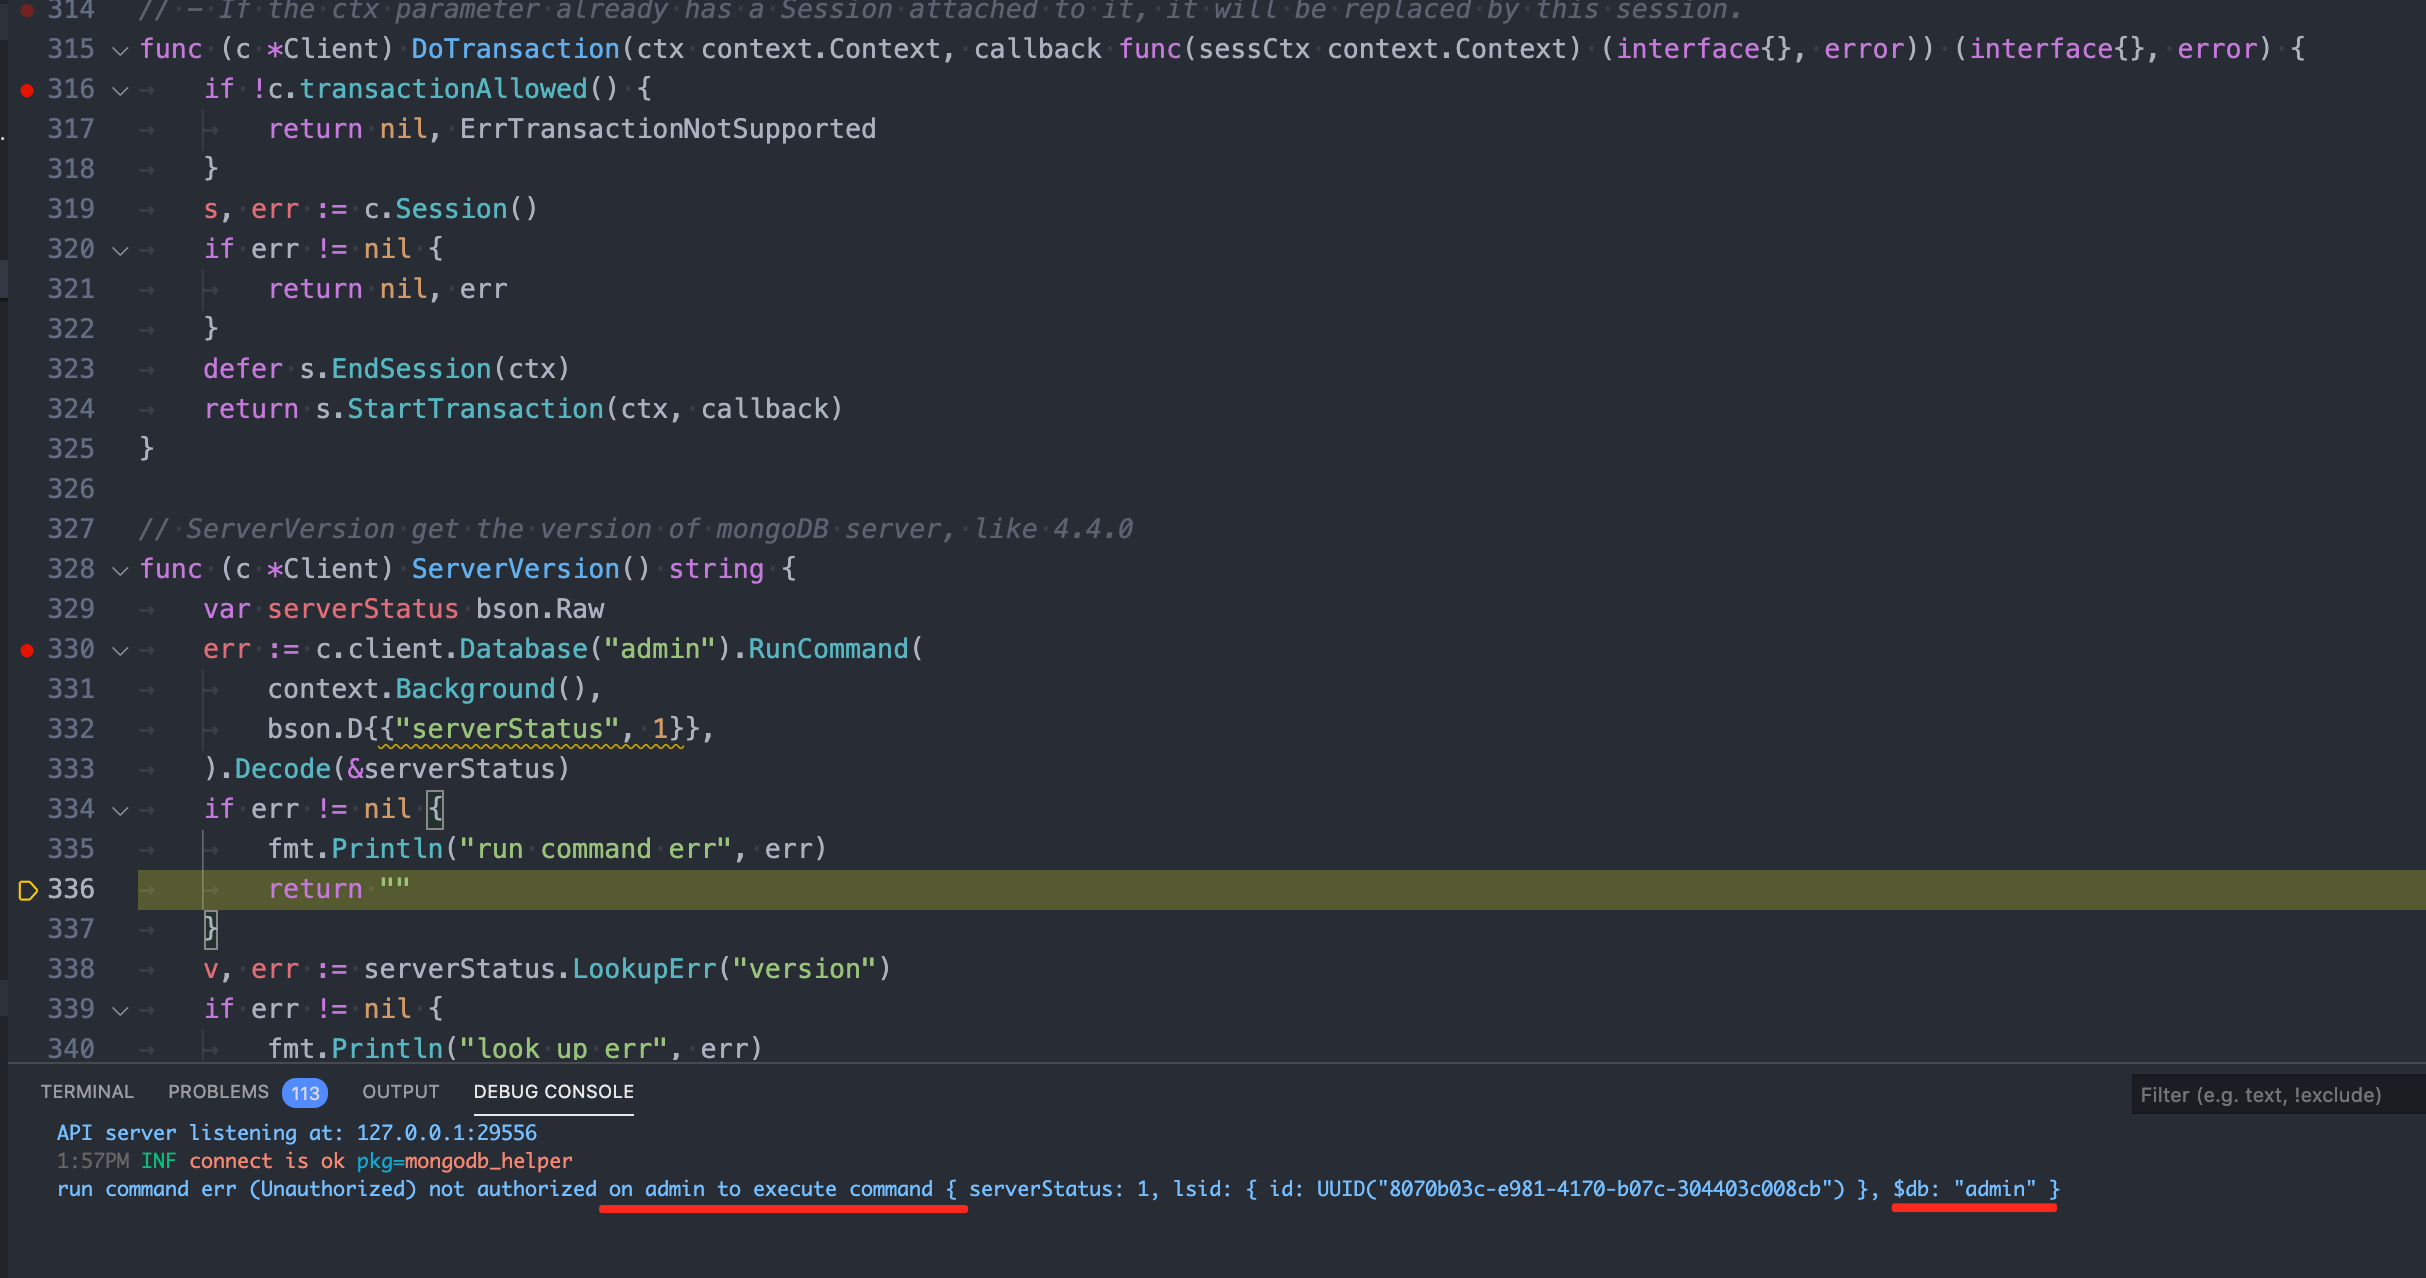
Task: Open the PROBLEMS tab
Action: (218, 1092)
